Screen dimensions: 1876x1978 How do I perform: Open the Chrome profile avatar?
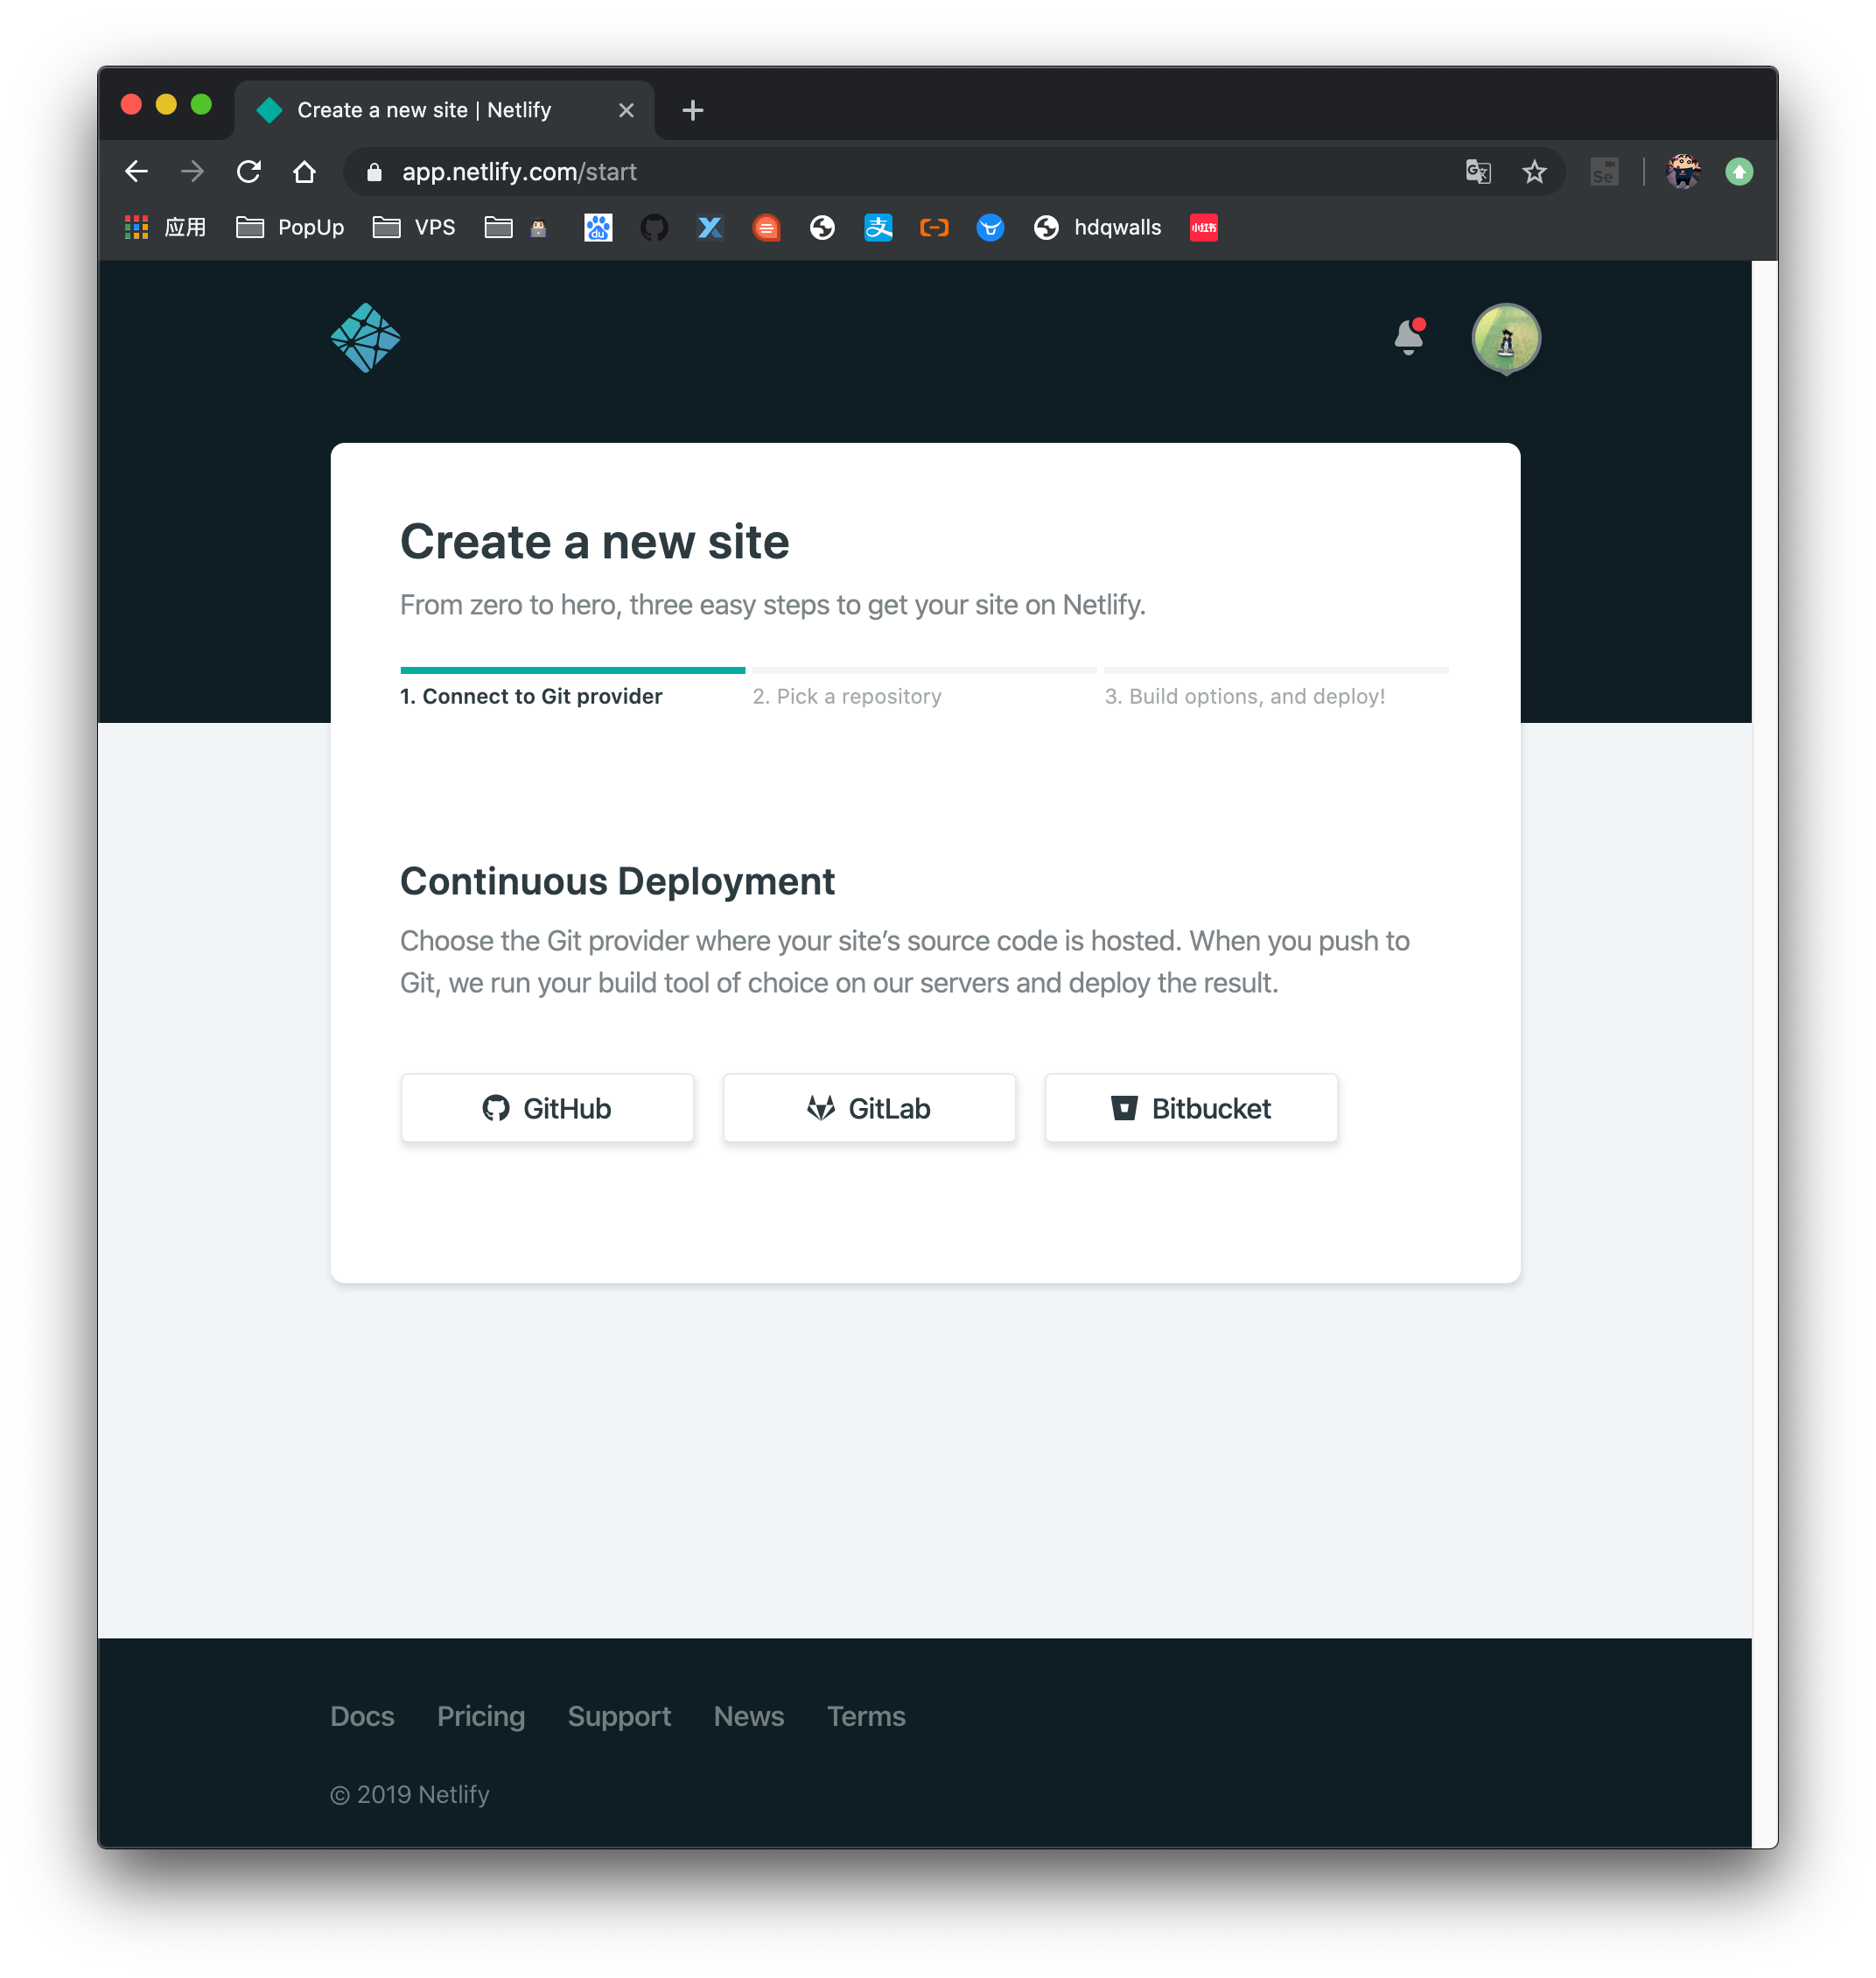tap(1684, 172)
